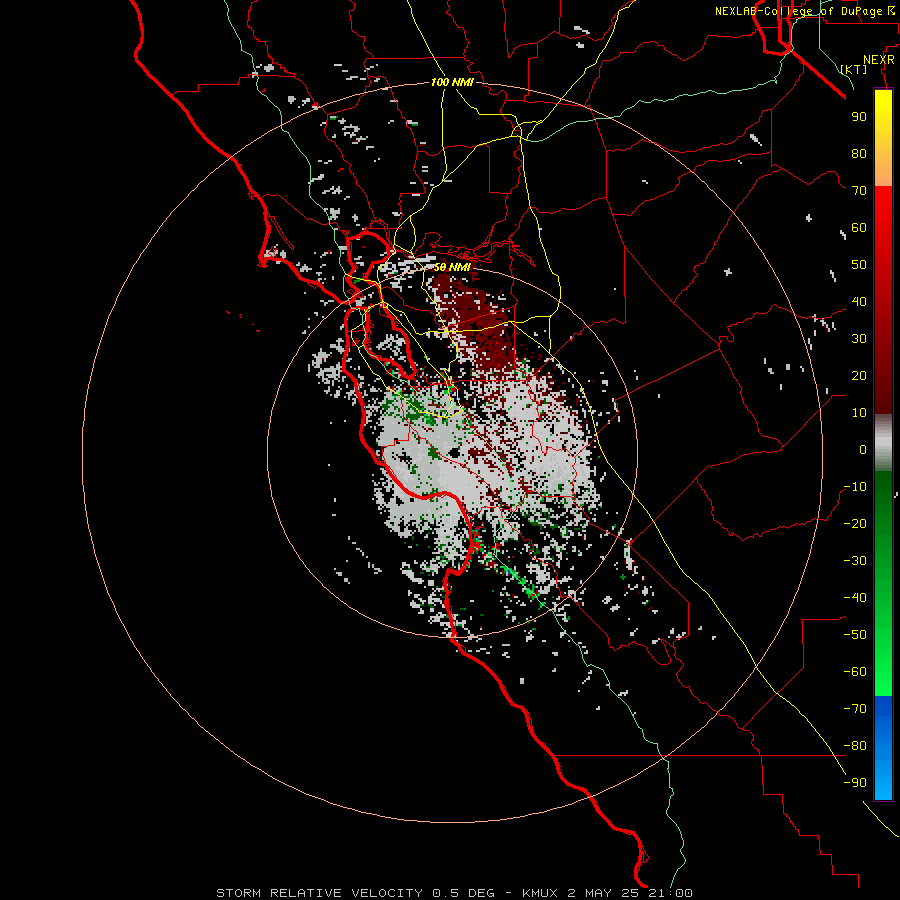Click the 30 value on the velocity scale

pyautogui.click(x=859, y=339)
